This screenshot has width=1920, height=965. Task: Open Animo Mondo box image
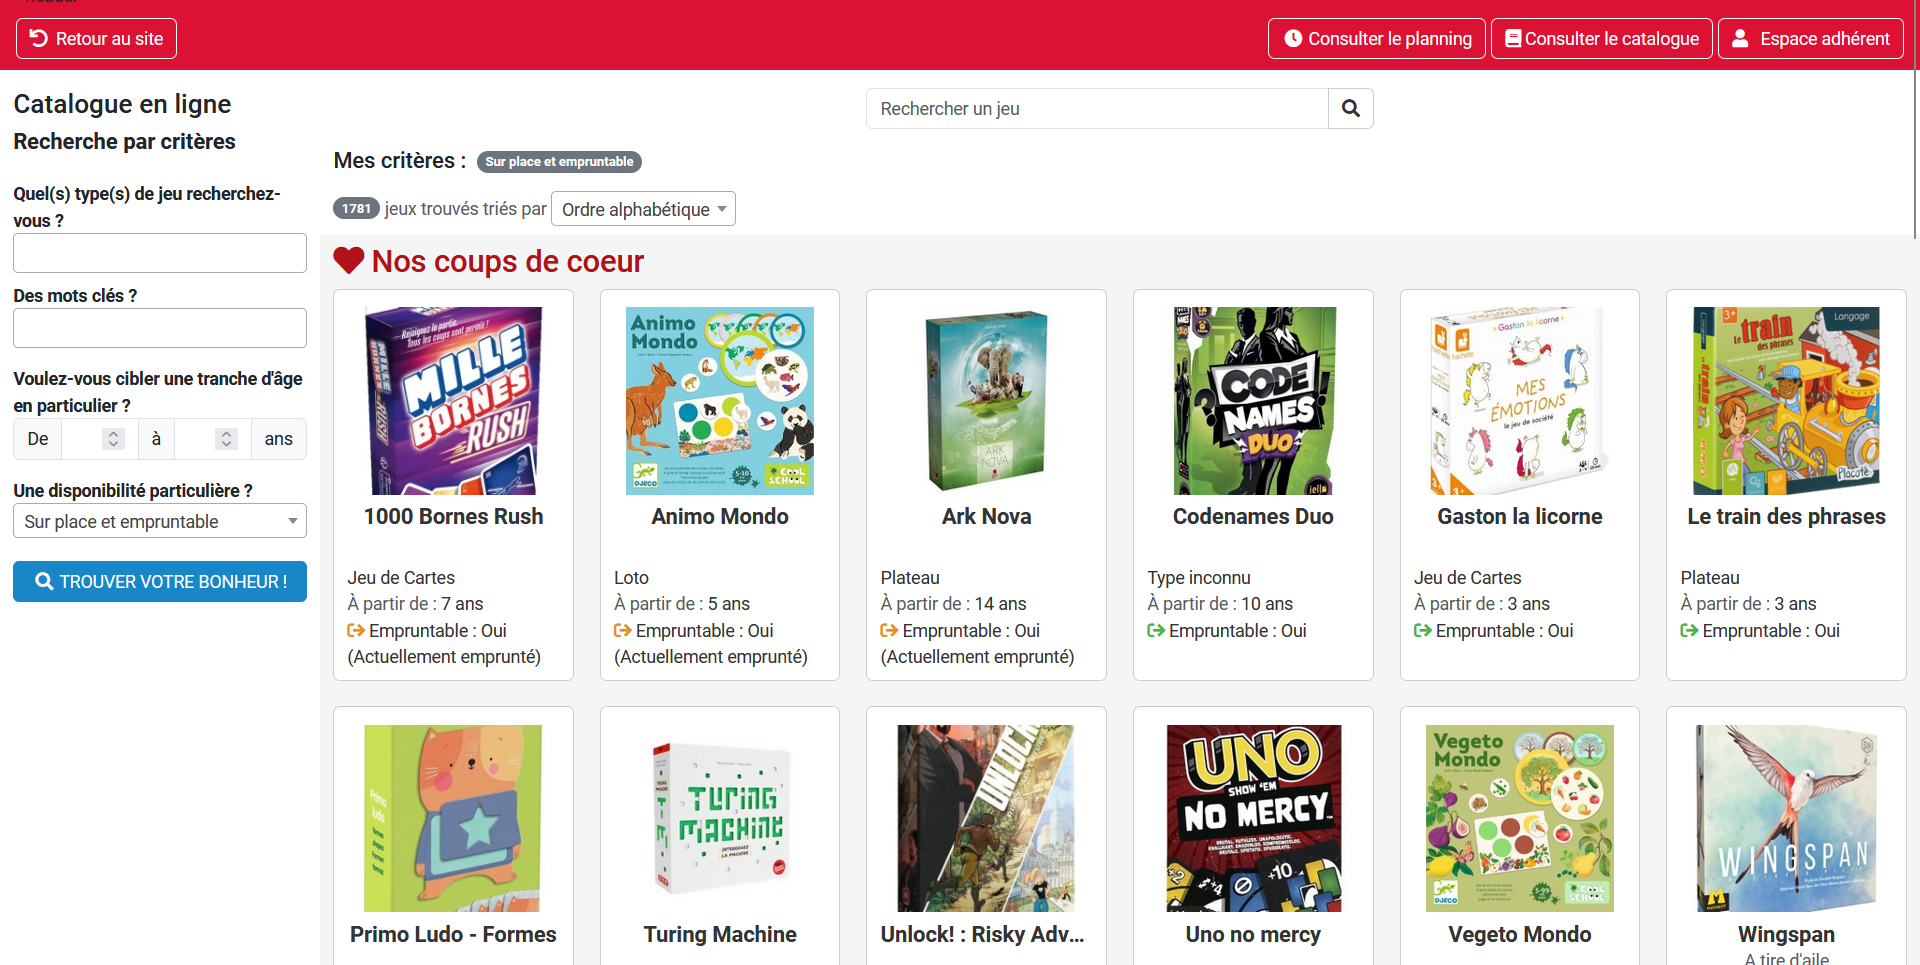[720, 401]
